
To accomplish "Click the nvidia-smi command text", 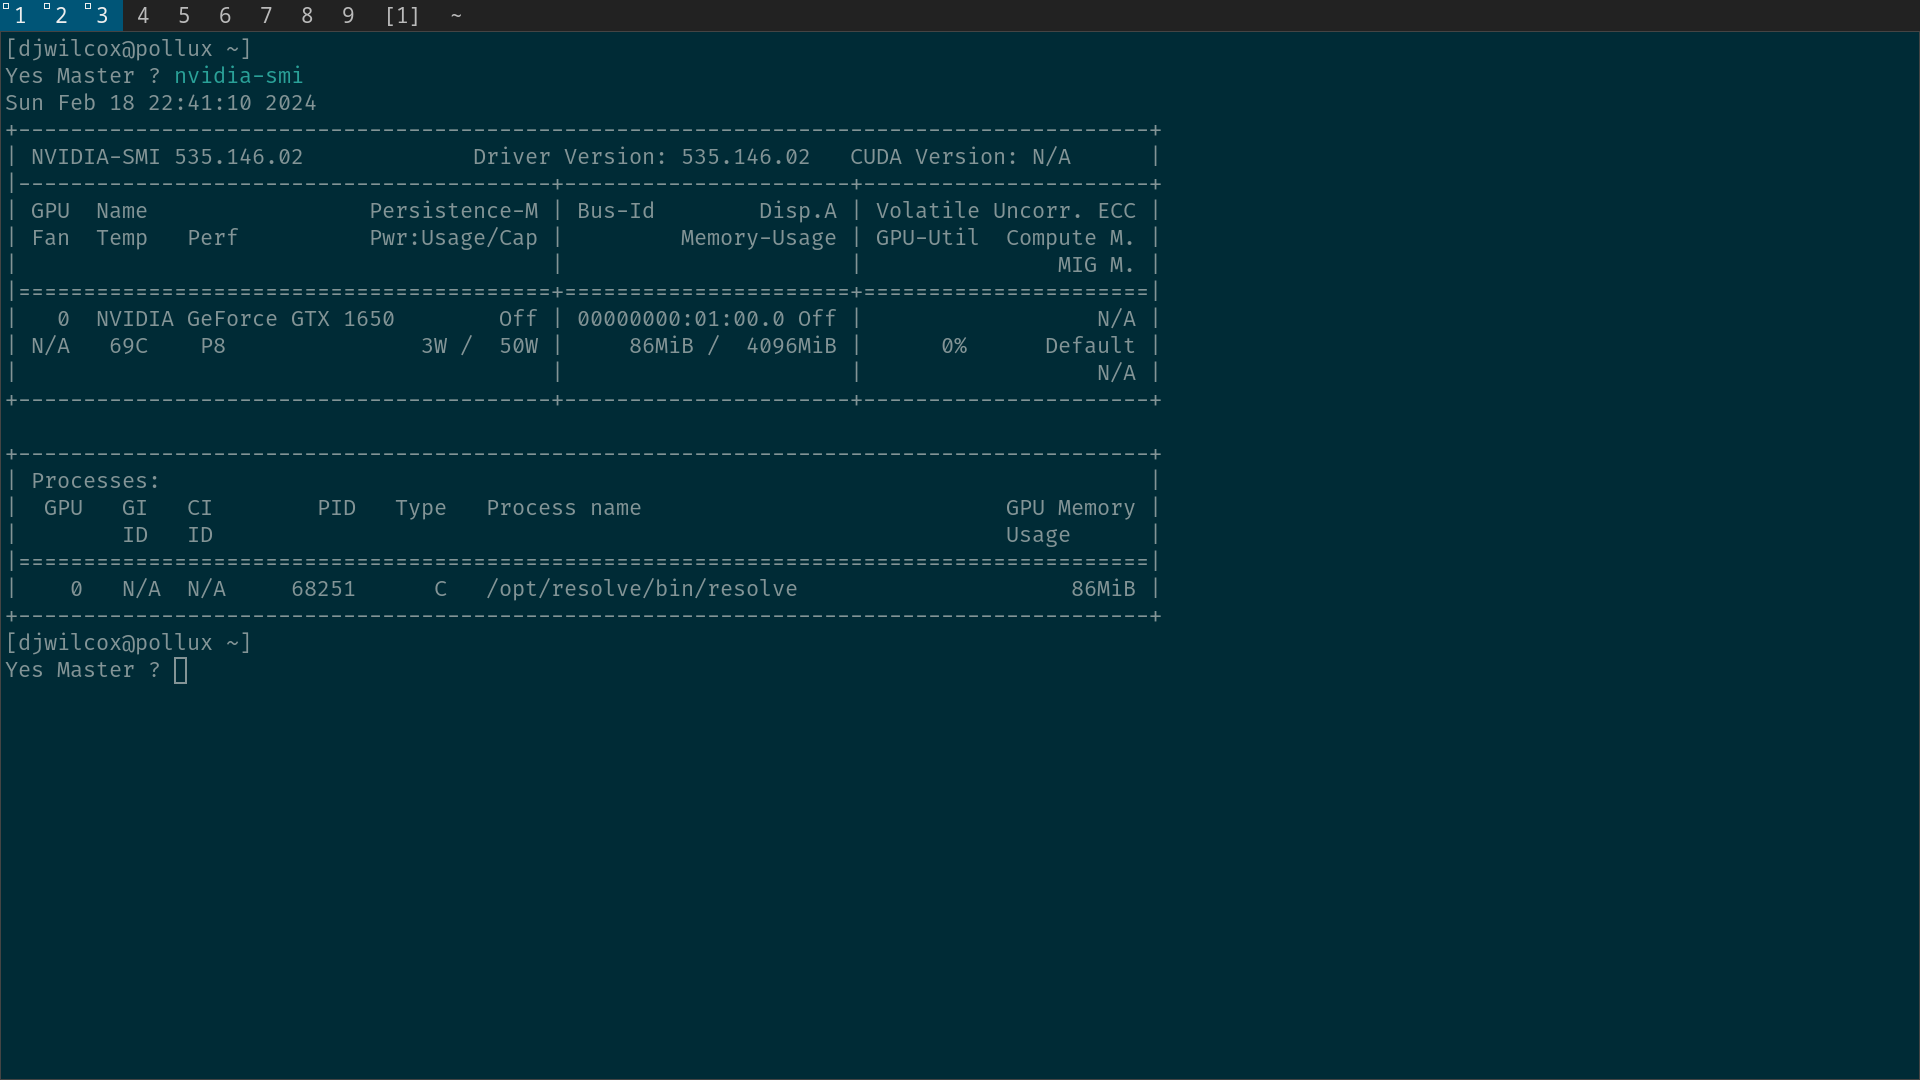I will [238, 76].
